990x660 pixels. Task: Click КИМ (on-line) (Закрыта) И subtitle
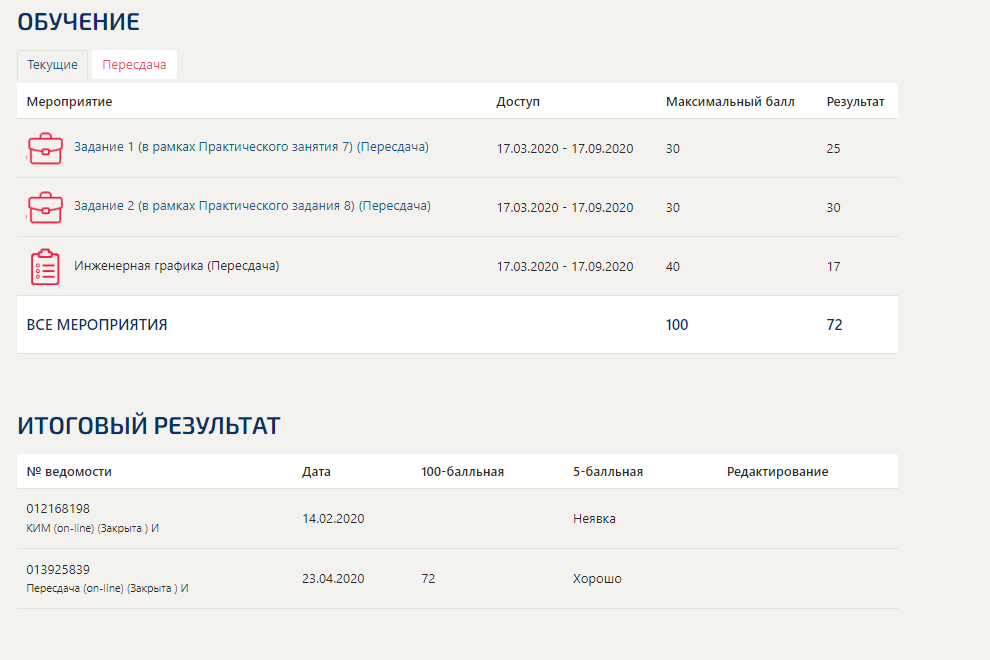tap(93, 528)
